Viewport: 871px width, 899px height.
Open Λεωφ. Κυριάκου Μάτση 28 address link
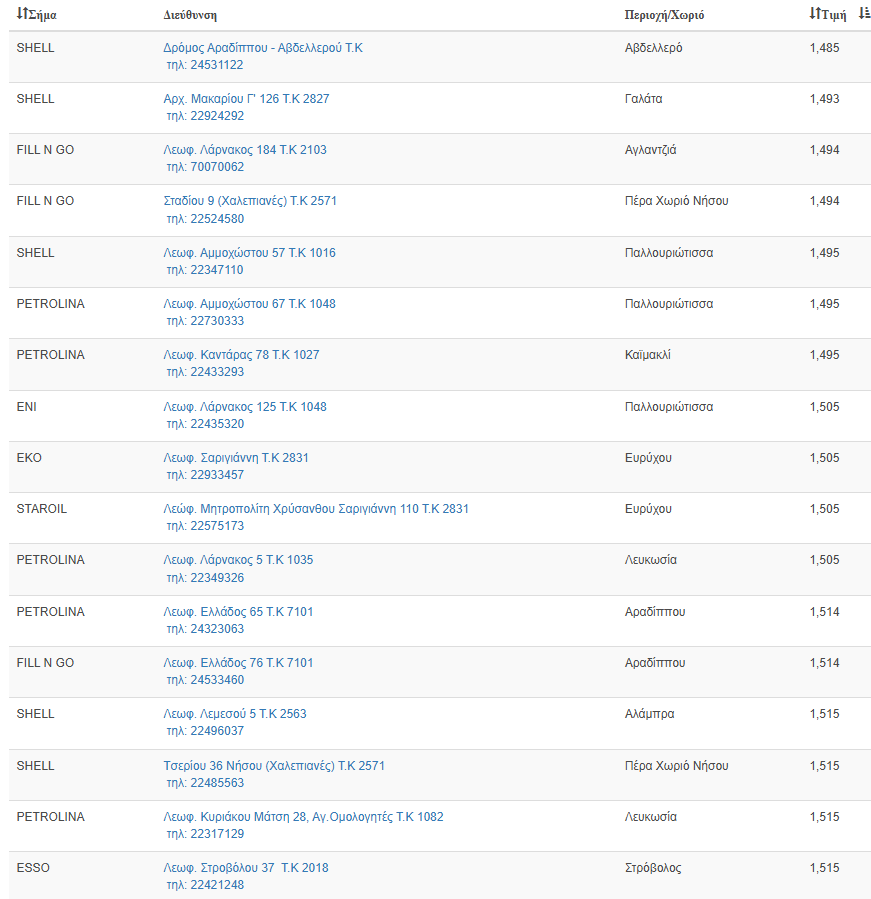303,817
